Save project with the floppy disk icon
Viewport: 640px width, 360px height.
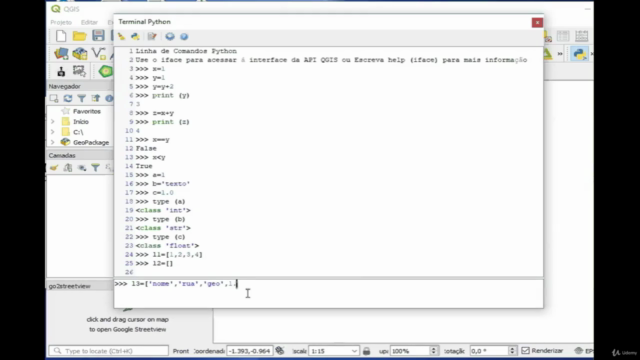pyautogui.click(x=98, y=36)
